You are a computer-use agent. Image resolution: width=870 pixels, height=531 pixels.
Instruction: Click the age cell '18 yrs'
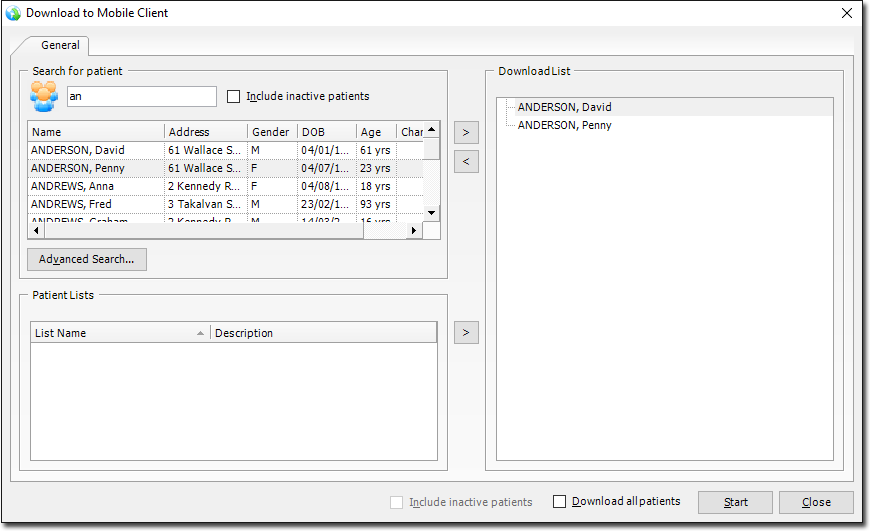pos(375,186)
